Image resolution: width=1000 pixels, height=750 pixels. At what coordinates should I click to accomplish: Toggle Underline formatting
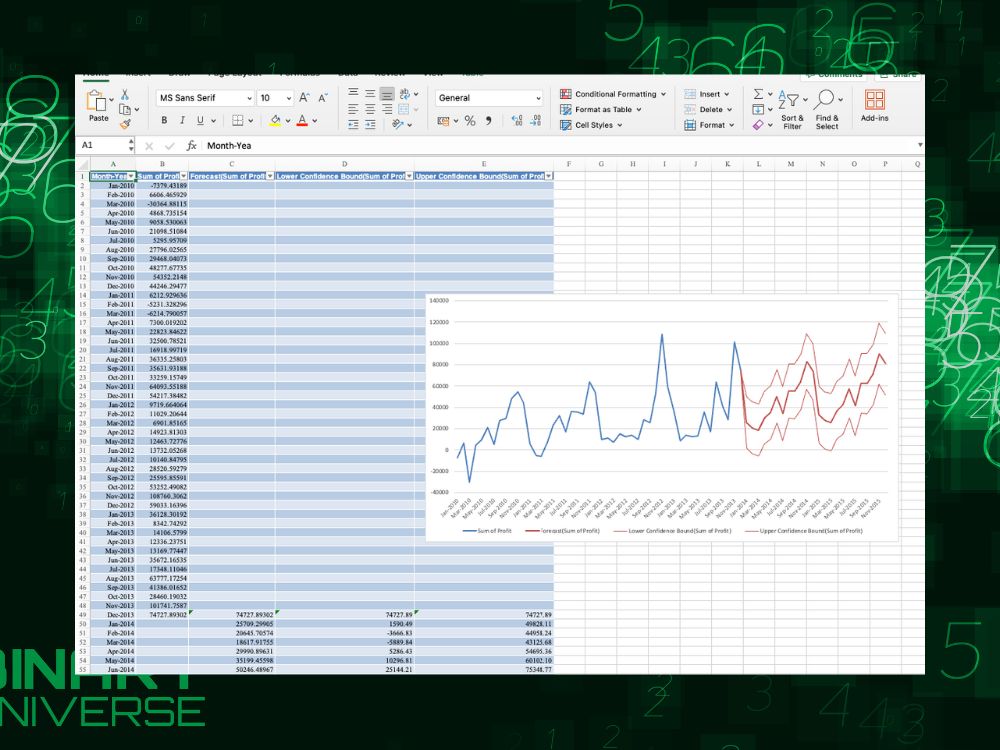click(x=200, y=120)
